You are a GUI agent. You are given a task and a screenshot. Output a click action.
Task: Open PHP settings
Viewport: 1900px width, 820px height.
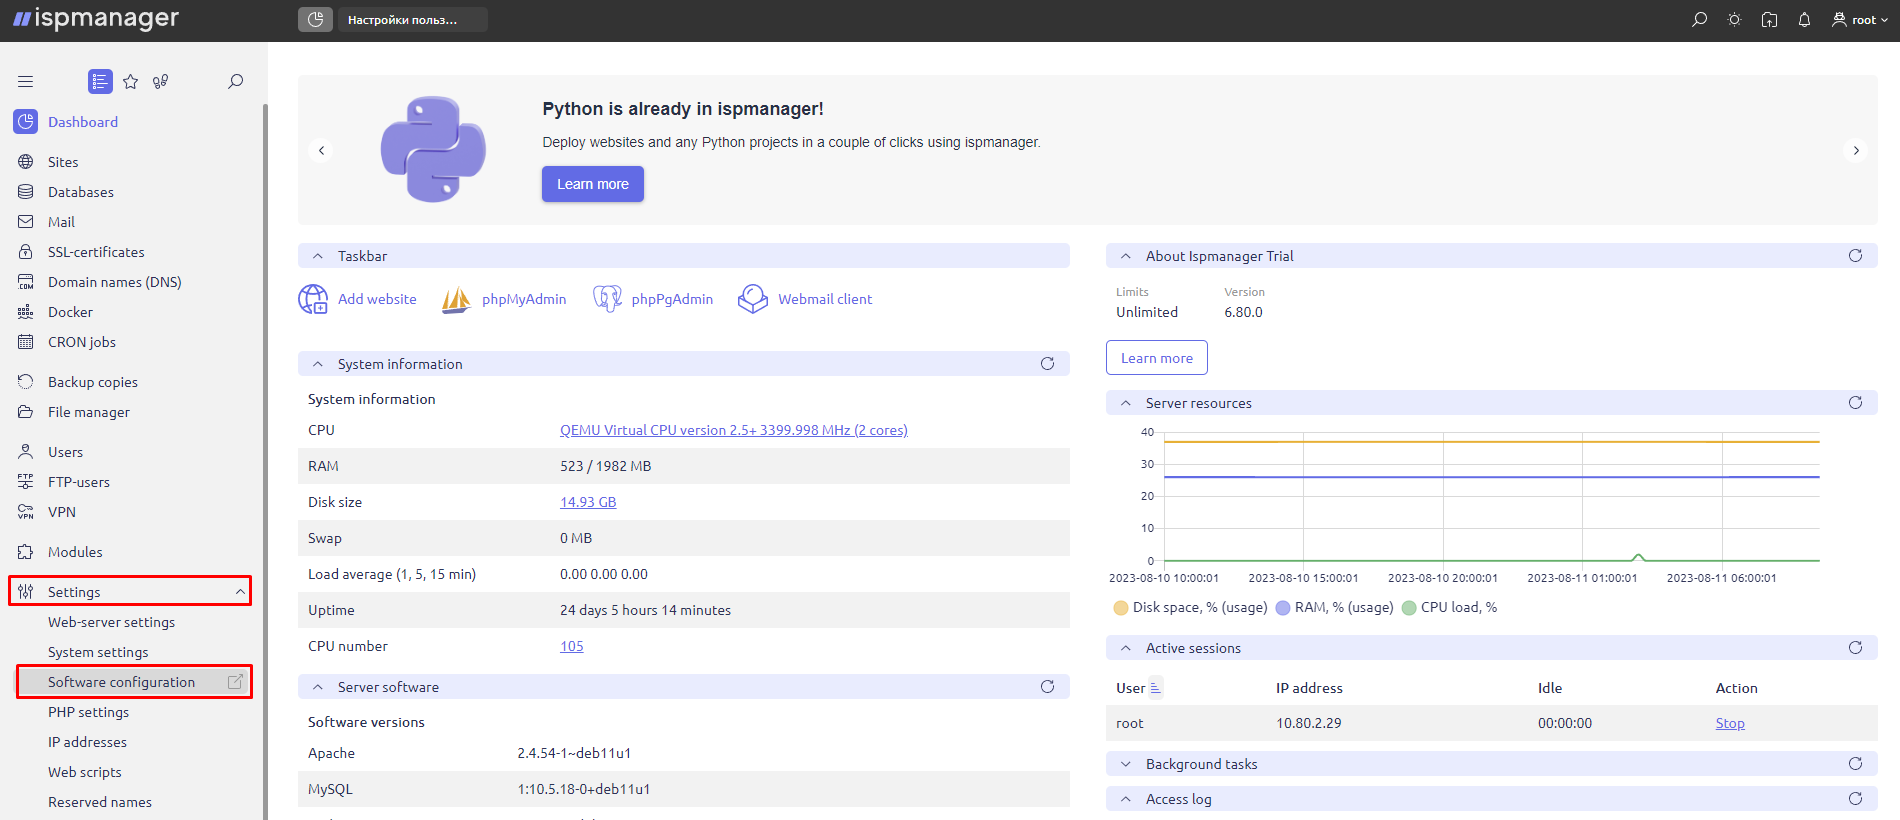click(x=88, y=712)
